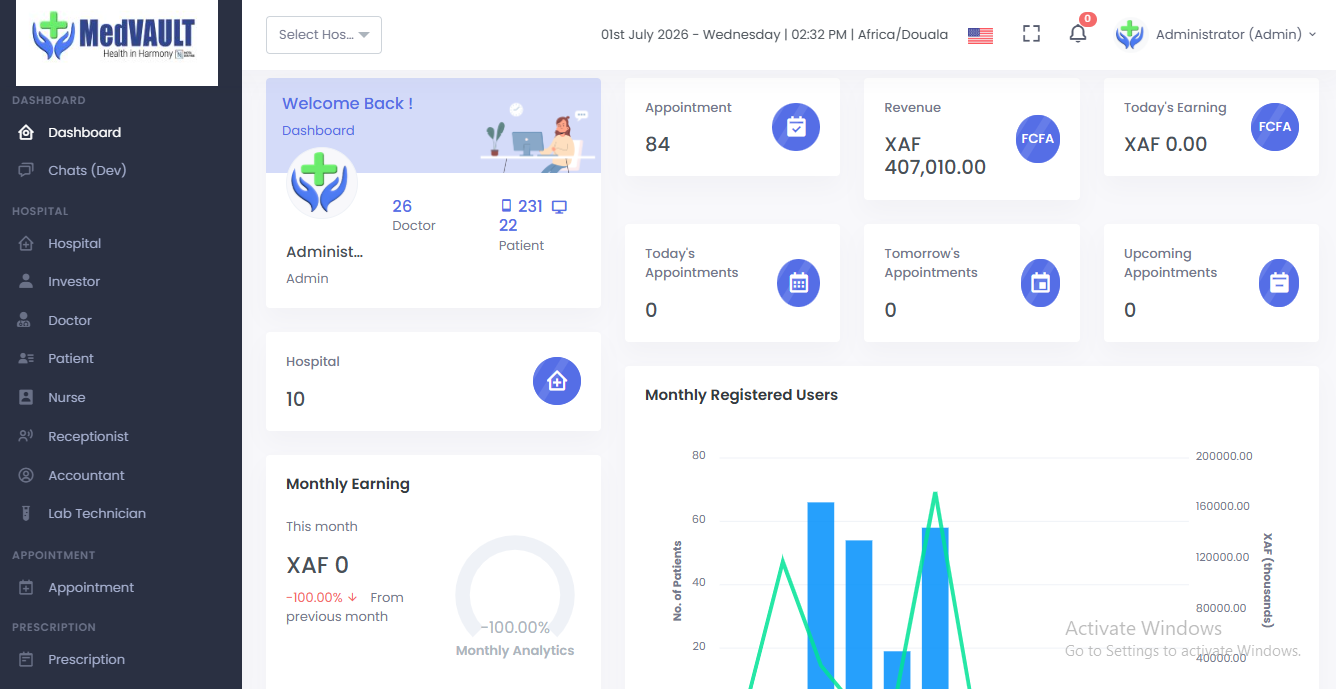Click the Hospital count 10
This screenshot has height=689, width=1336.
(295, 399)
